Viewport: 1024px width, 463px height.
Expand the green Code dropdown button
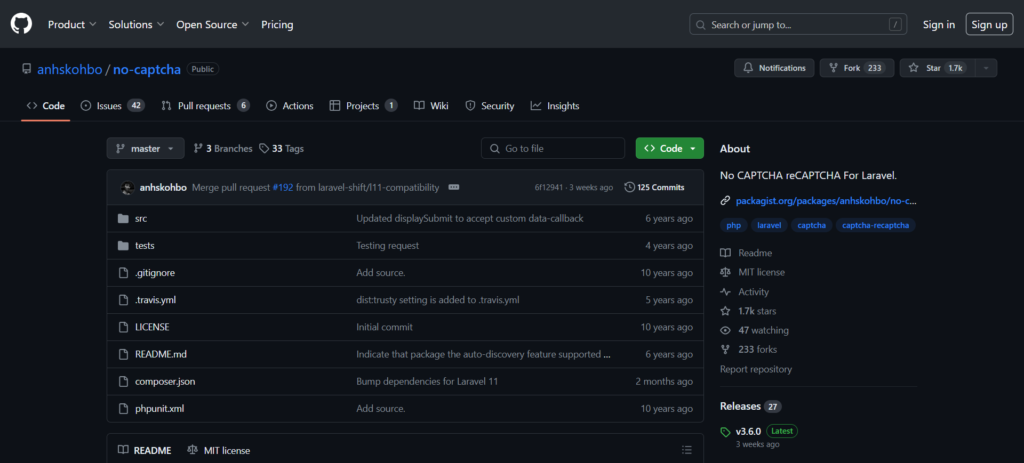[x=669, y=148]
